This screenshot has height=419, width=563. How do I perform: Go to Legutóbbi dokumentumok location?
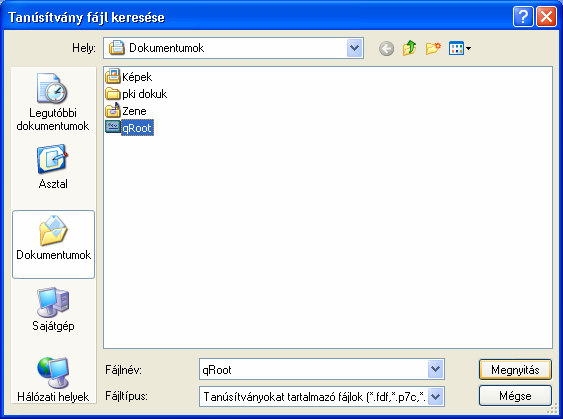click(x=53, y=102)
